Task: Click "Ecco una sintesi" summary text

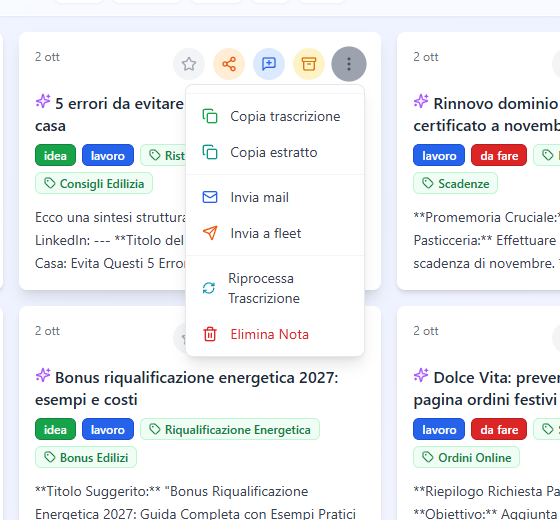Action: (x=110, y=240)
